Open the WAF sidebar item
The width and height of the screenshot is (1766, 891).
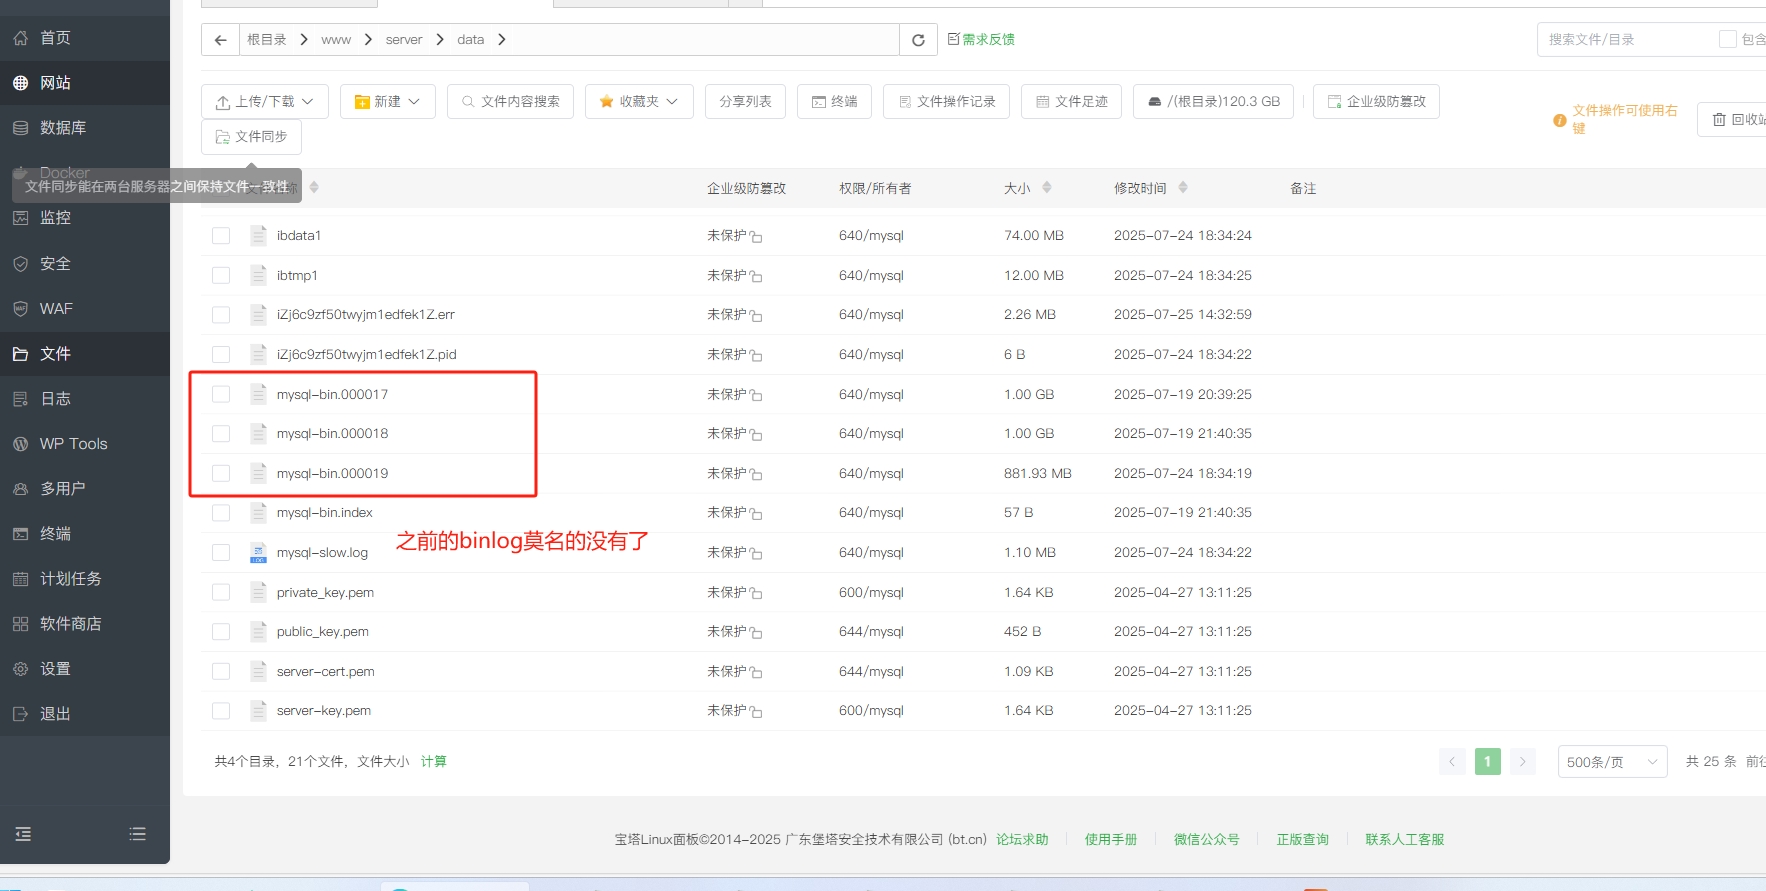pyautogui.click(x=84, y=309)
